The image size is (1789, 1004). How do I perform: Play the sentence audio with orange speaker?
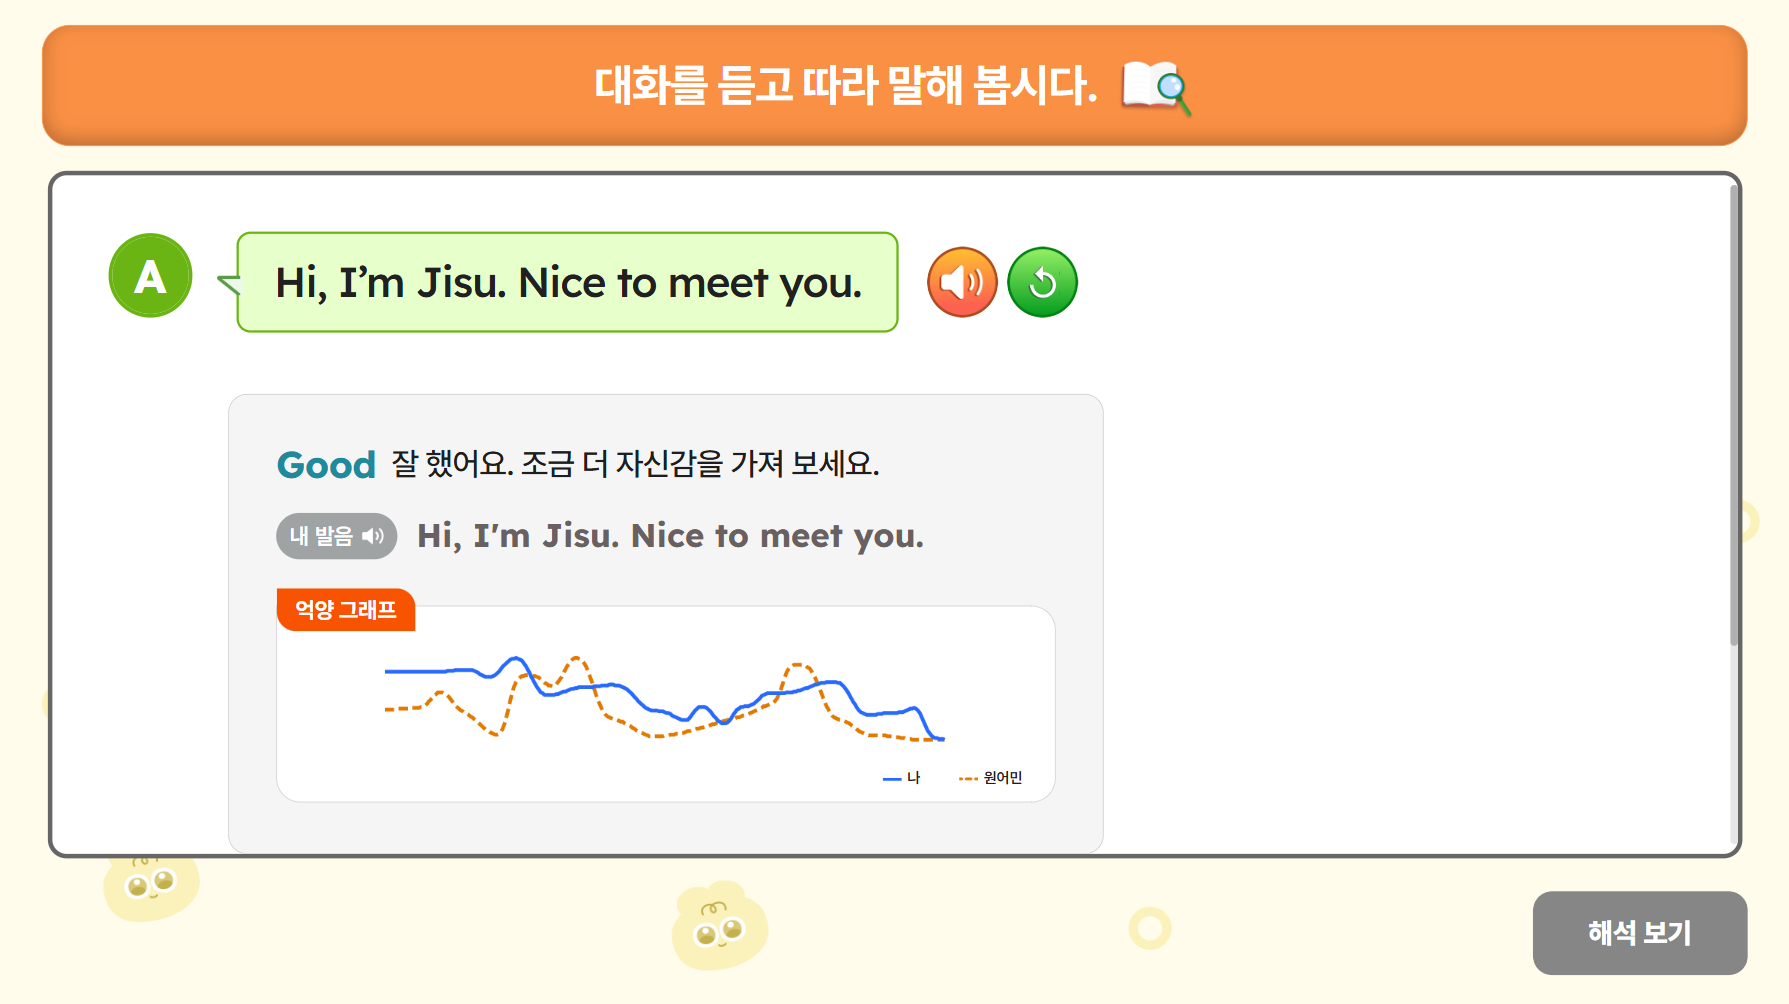(x=962, y=283)
